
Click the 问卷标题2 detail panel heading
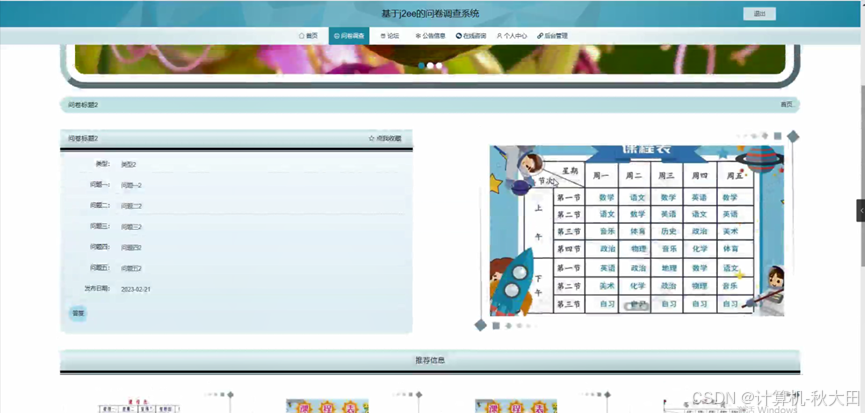coord(83,138)
